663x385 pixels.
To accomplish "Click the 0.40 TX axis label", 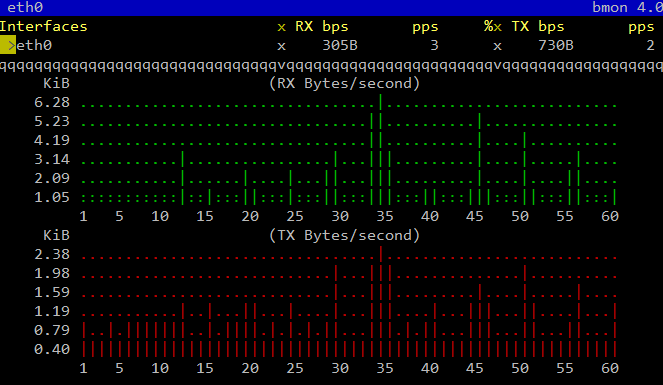I will point(52,349).
